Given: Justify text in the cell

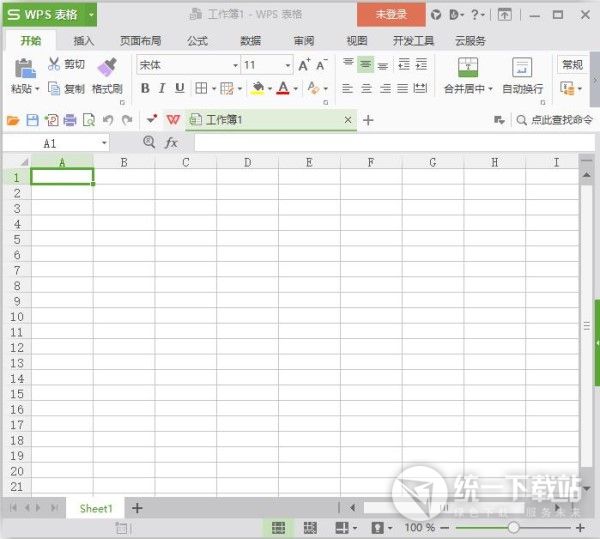Looking at the screenshot, I should 403,89.
